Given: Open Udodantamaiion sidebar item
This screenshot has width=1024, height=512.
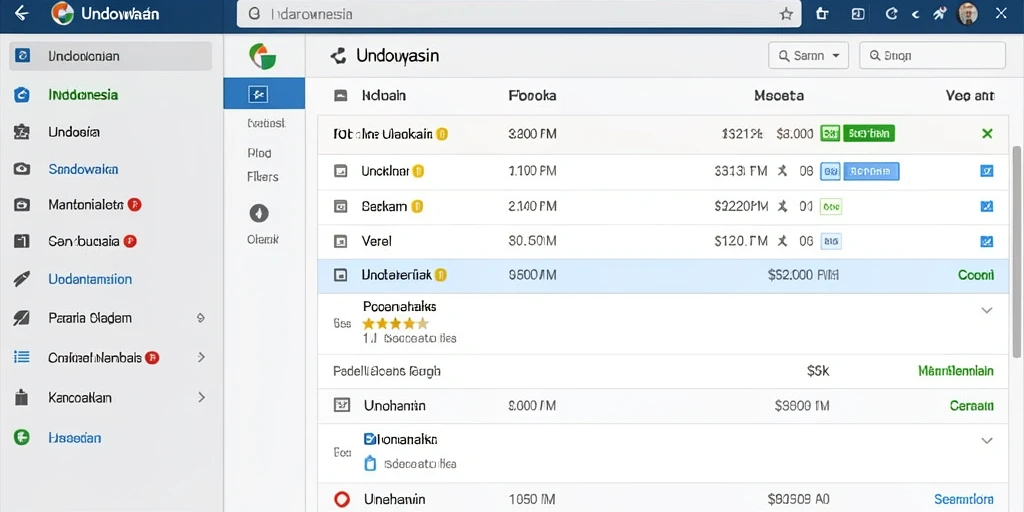Looking at the screenshot, I should [90, 279].
